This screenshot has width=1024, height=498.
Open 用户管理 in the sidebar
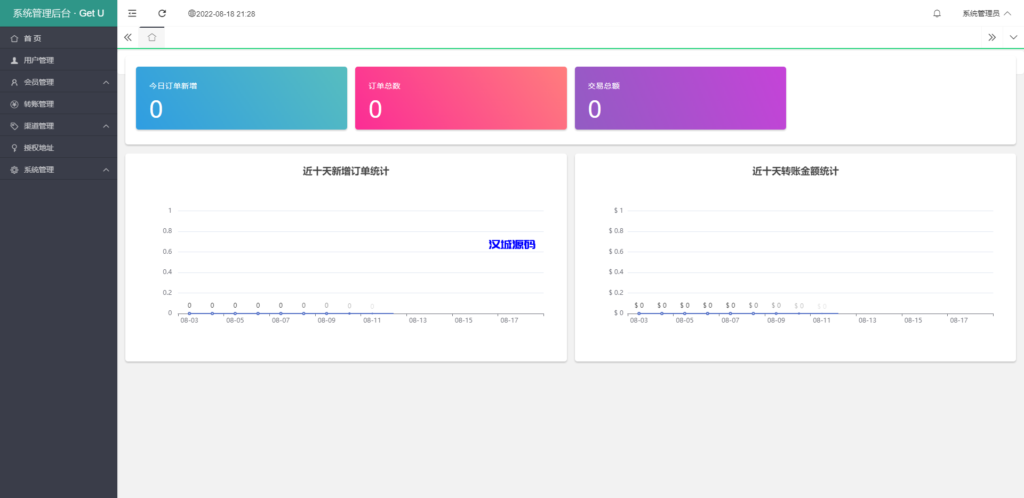coord(38,60)
